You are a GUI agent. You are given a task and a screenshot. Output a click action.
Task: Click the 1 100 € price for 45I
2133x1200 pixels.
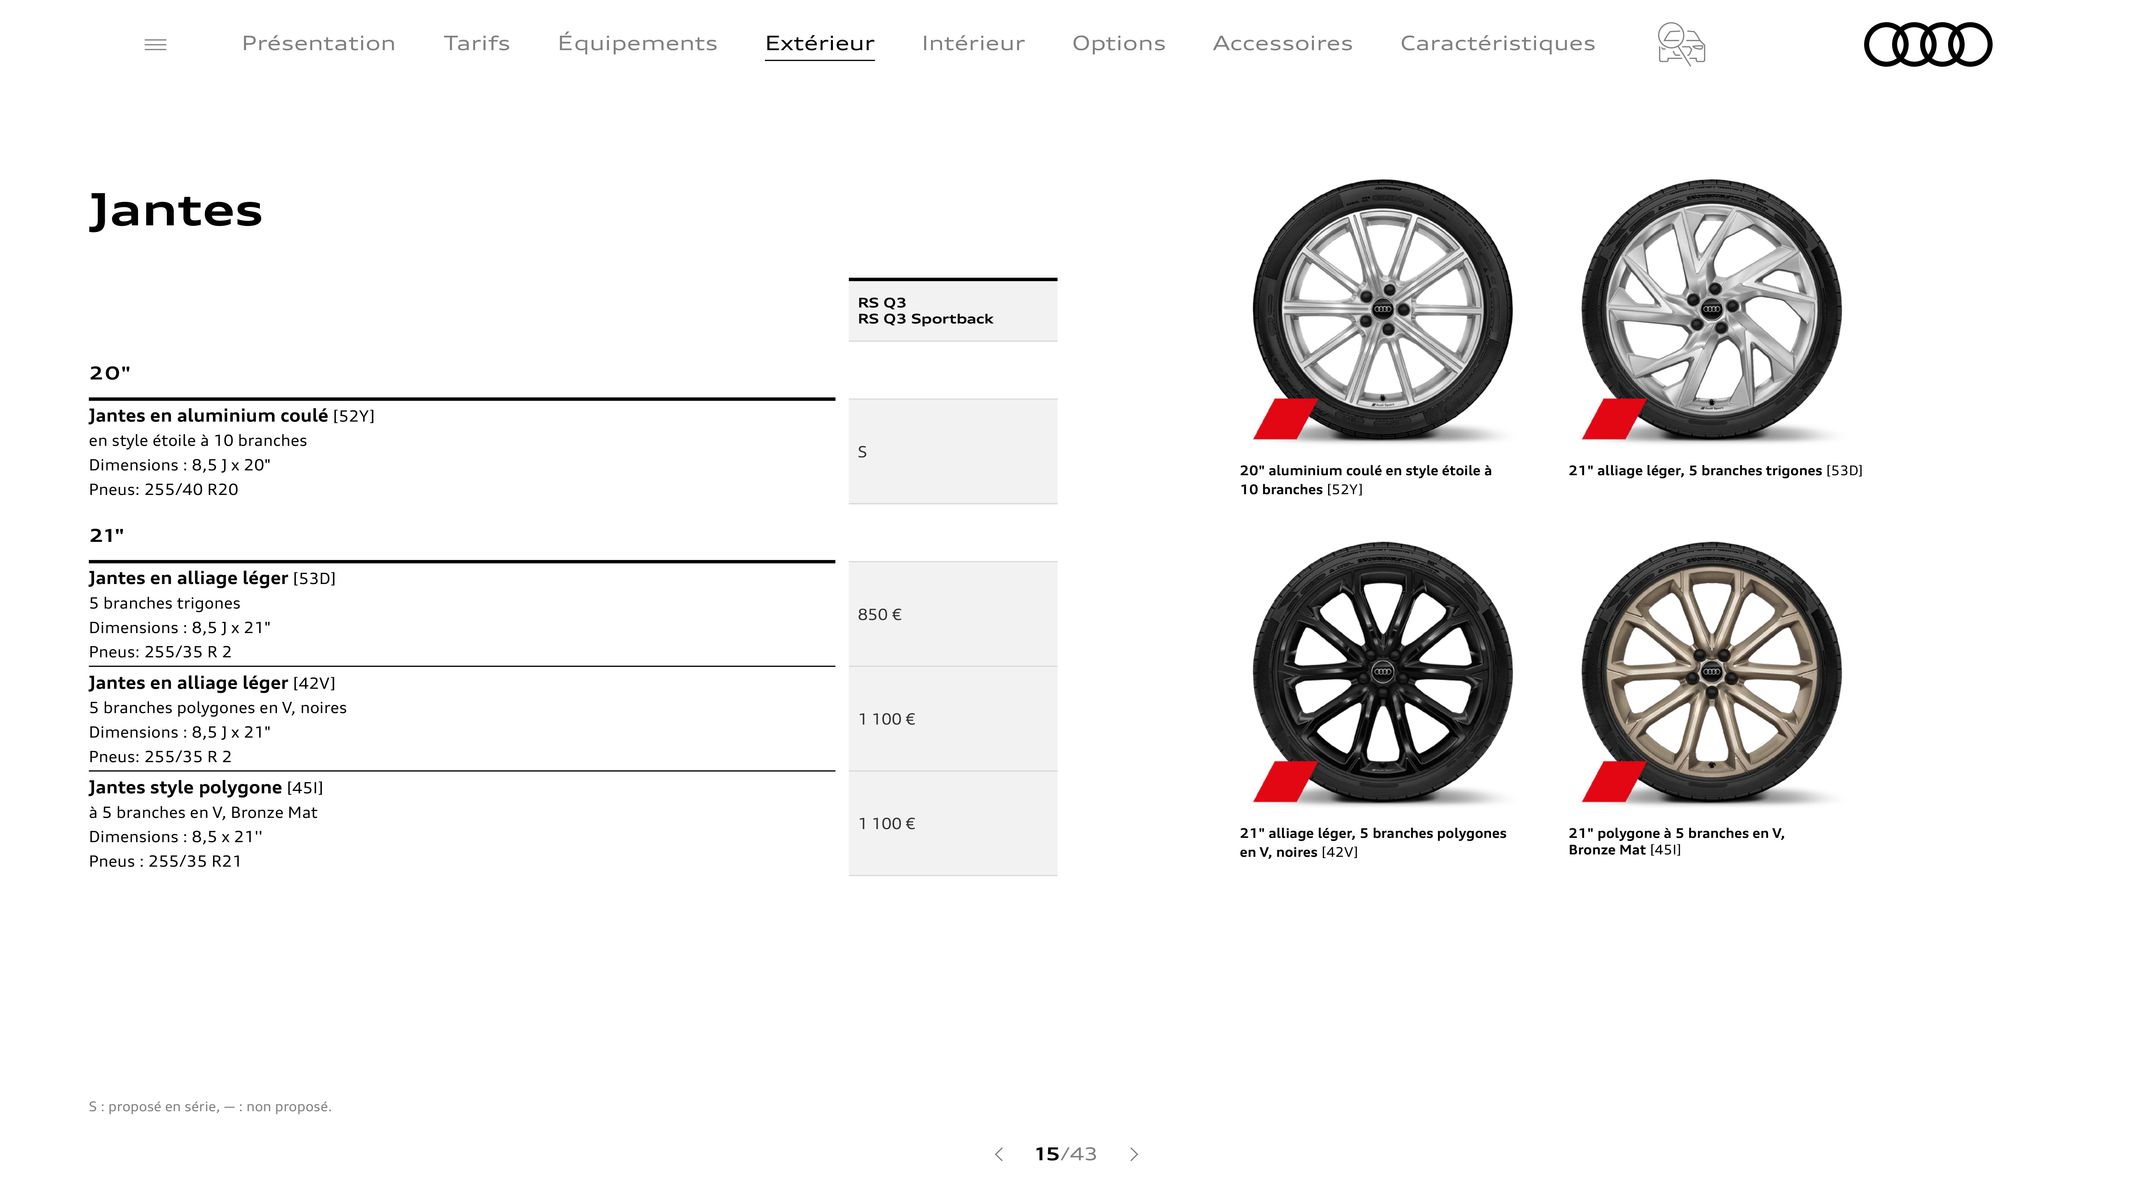(952, 823)
